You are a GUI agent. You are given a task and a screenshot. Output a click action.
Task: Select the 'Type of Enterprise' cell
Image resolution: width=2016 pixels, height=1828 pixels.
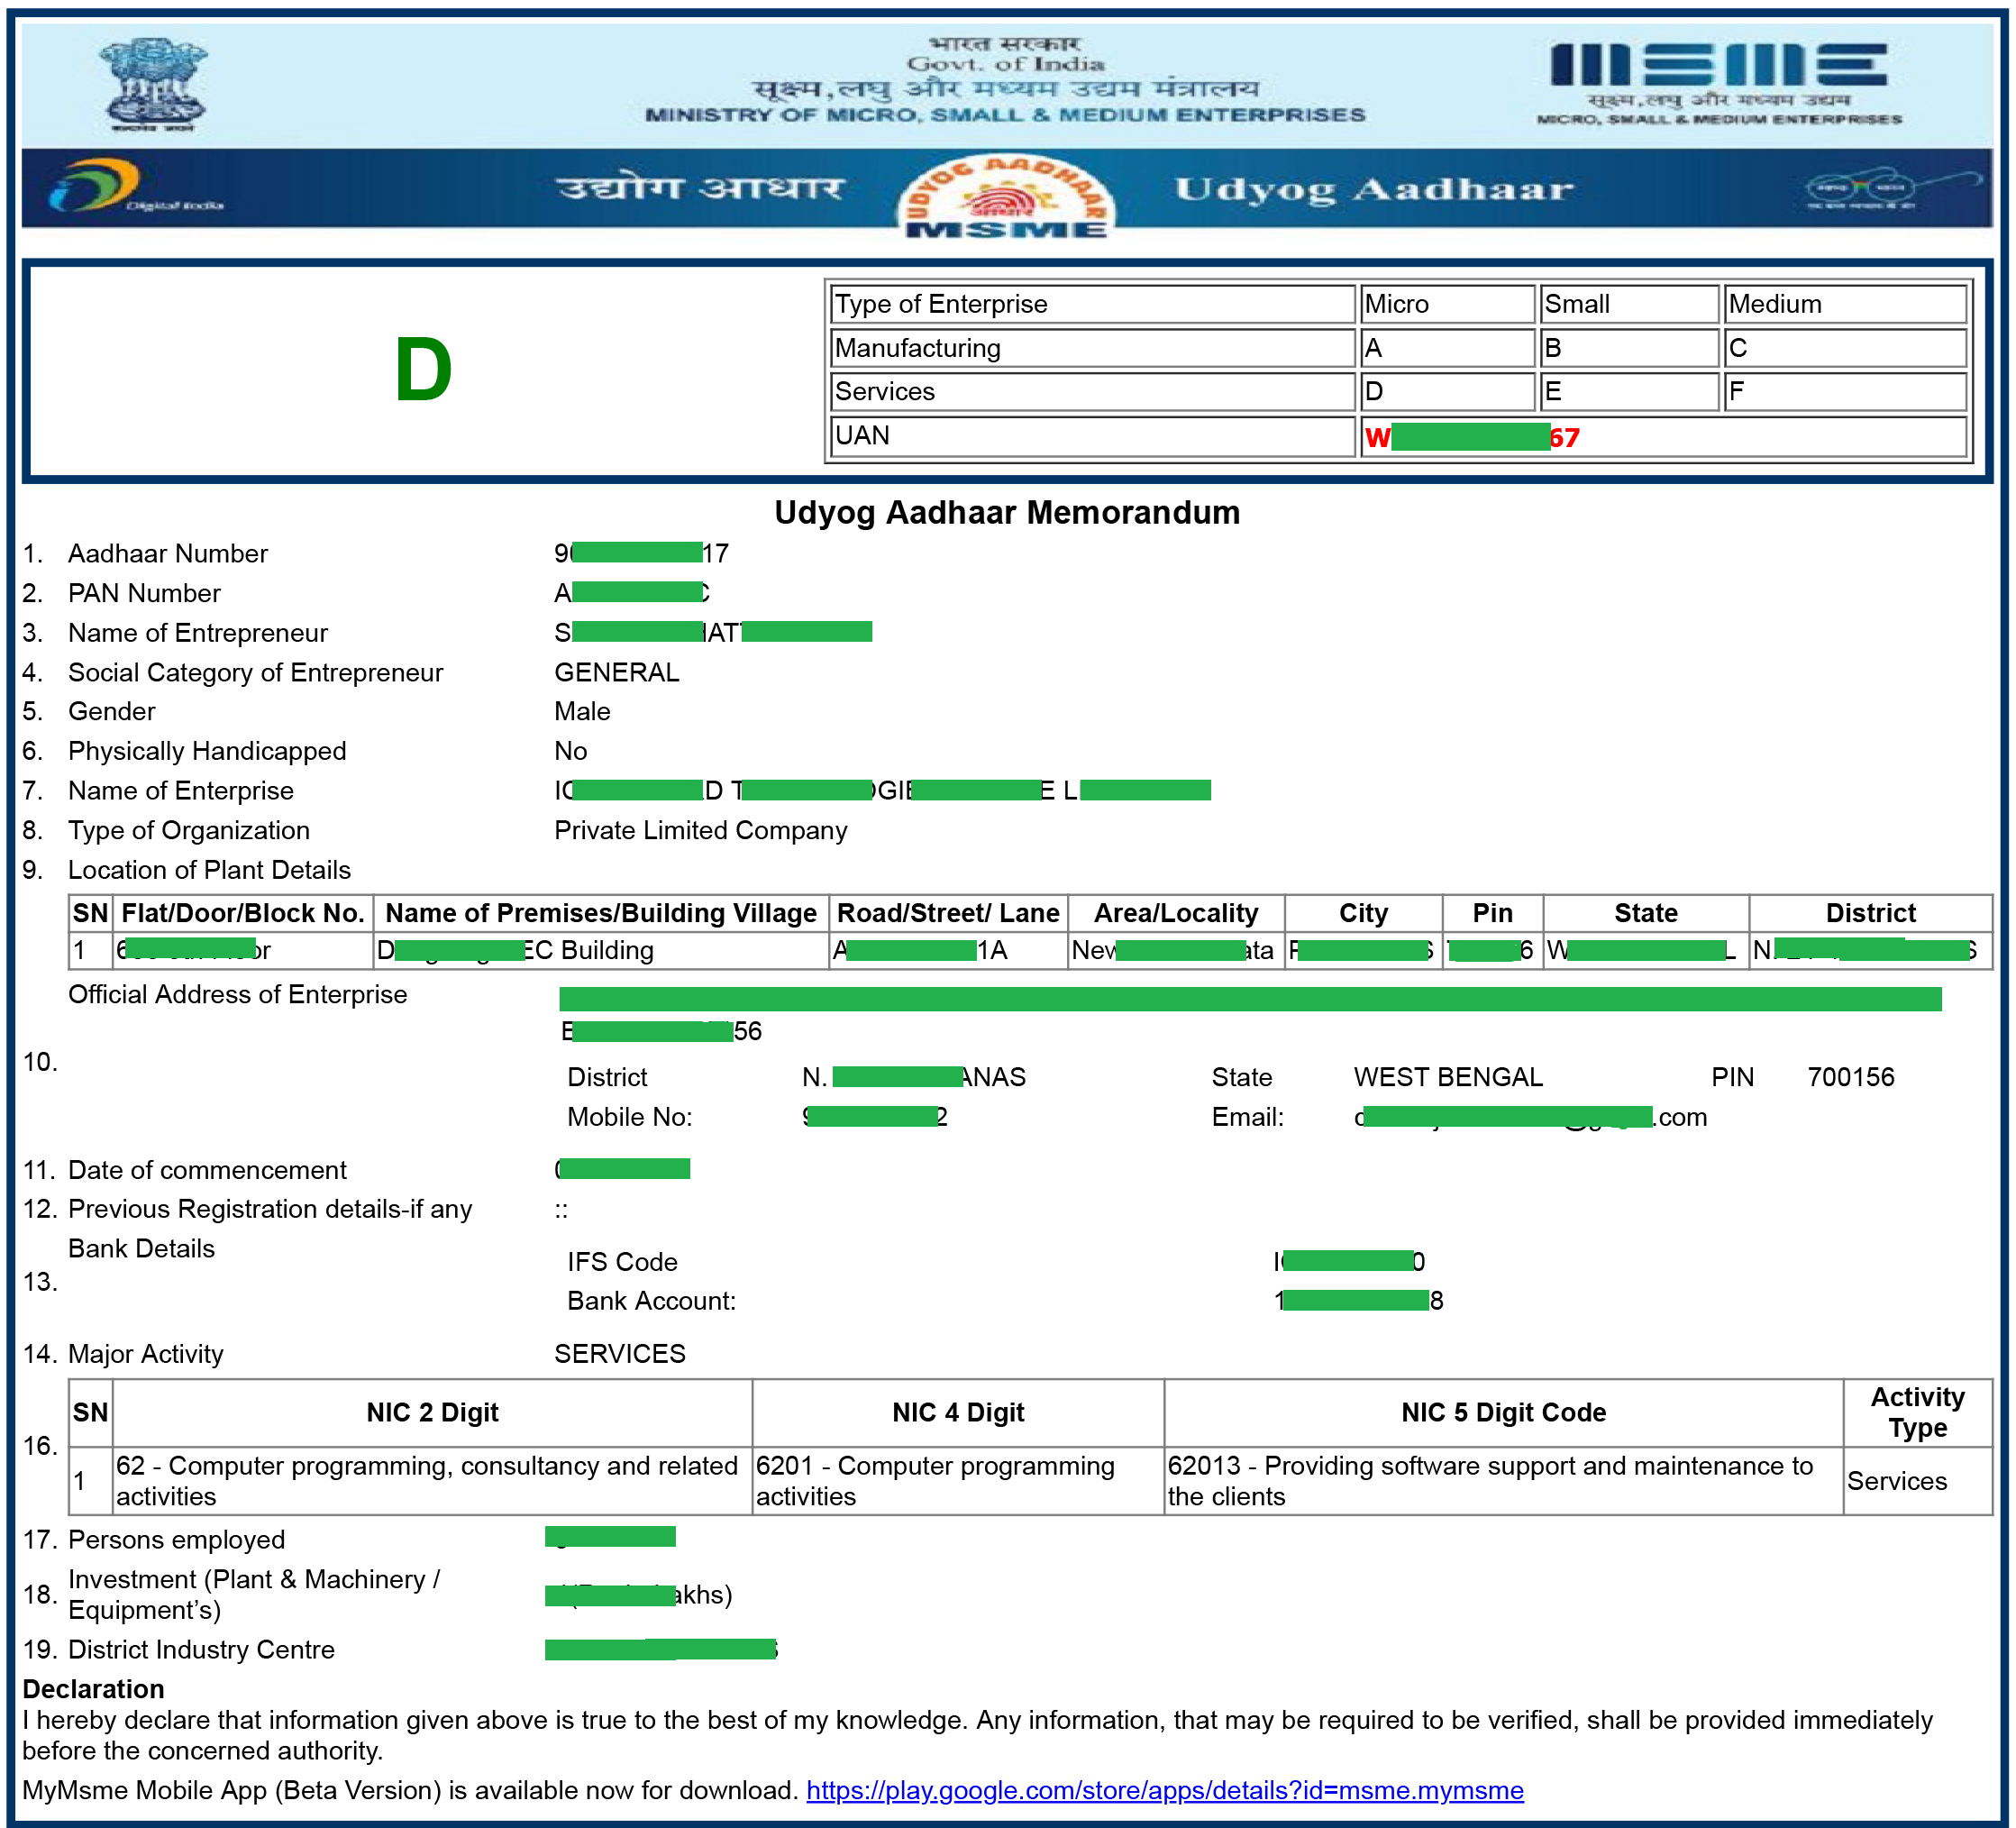(1092, 304)
